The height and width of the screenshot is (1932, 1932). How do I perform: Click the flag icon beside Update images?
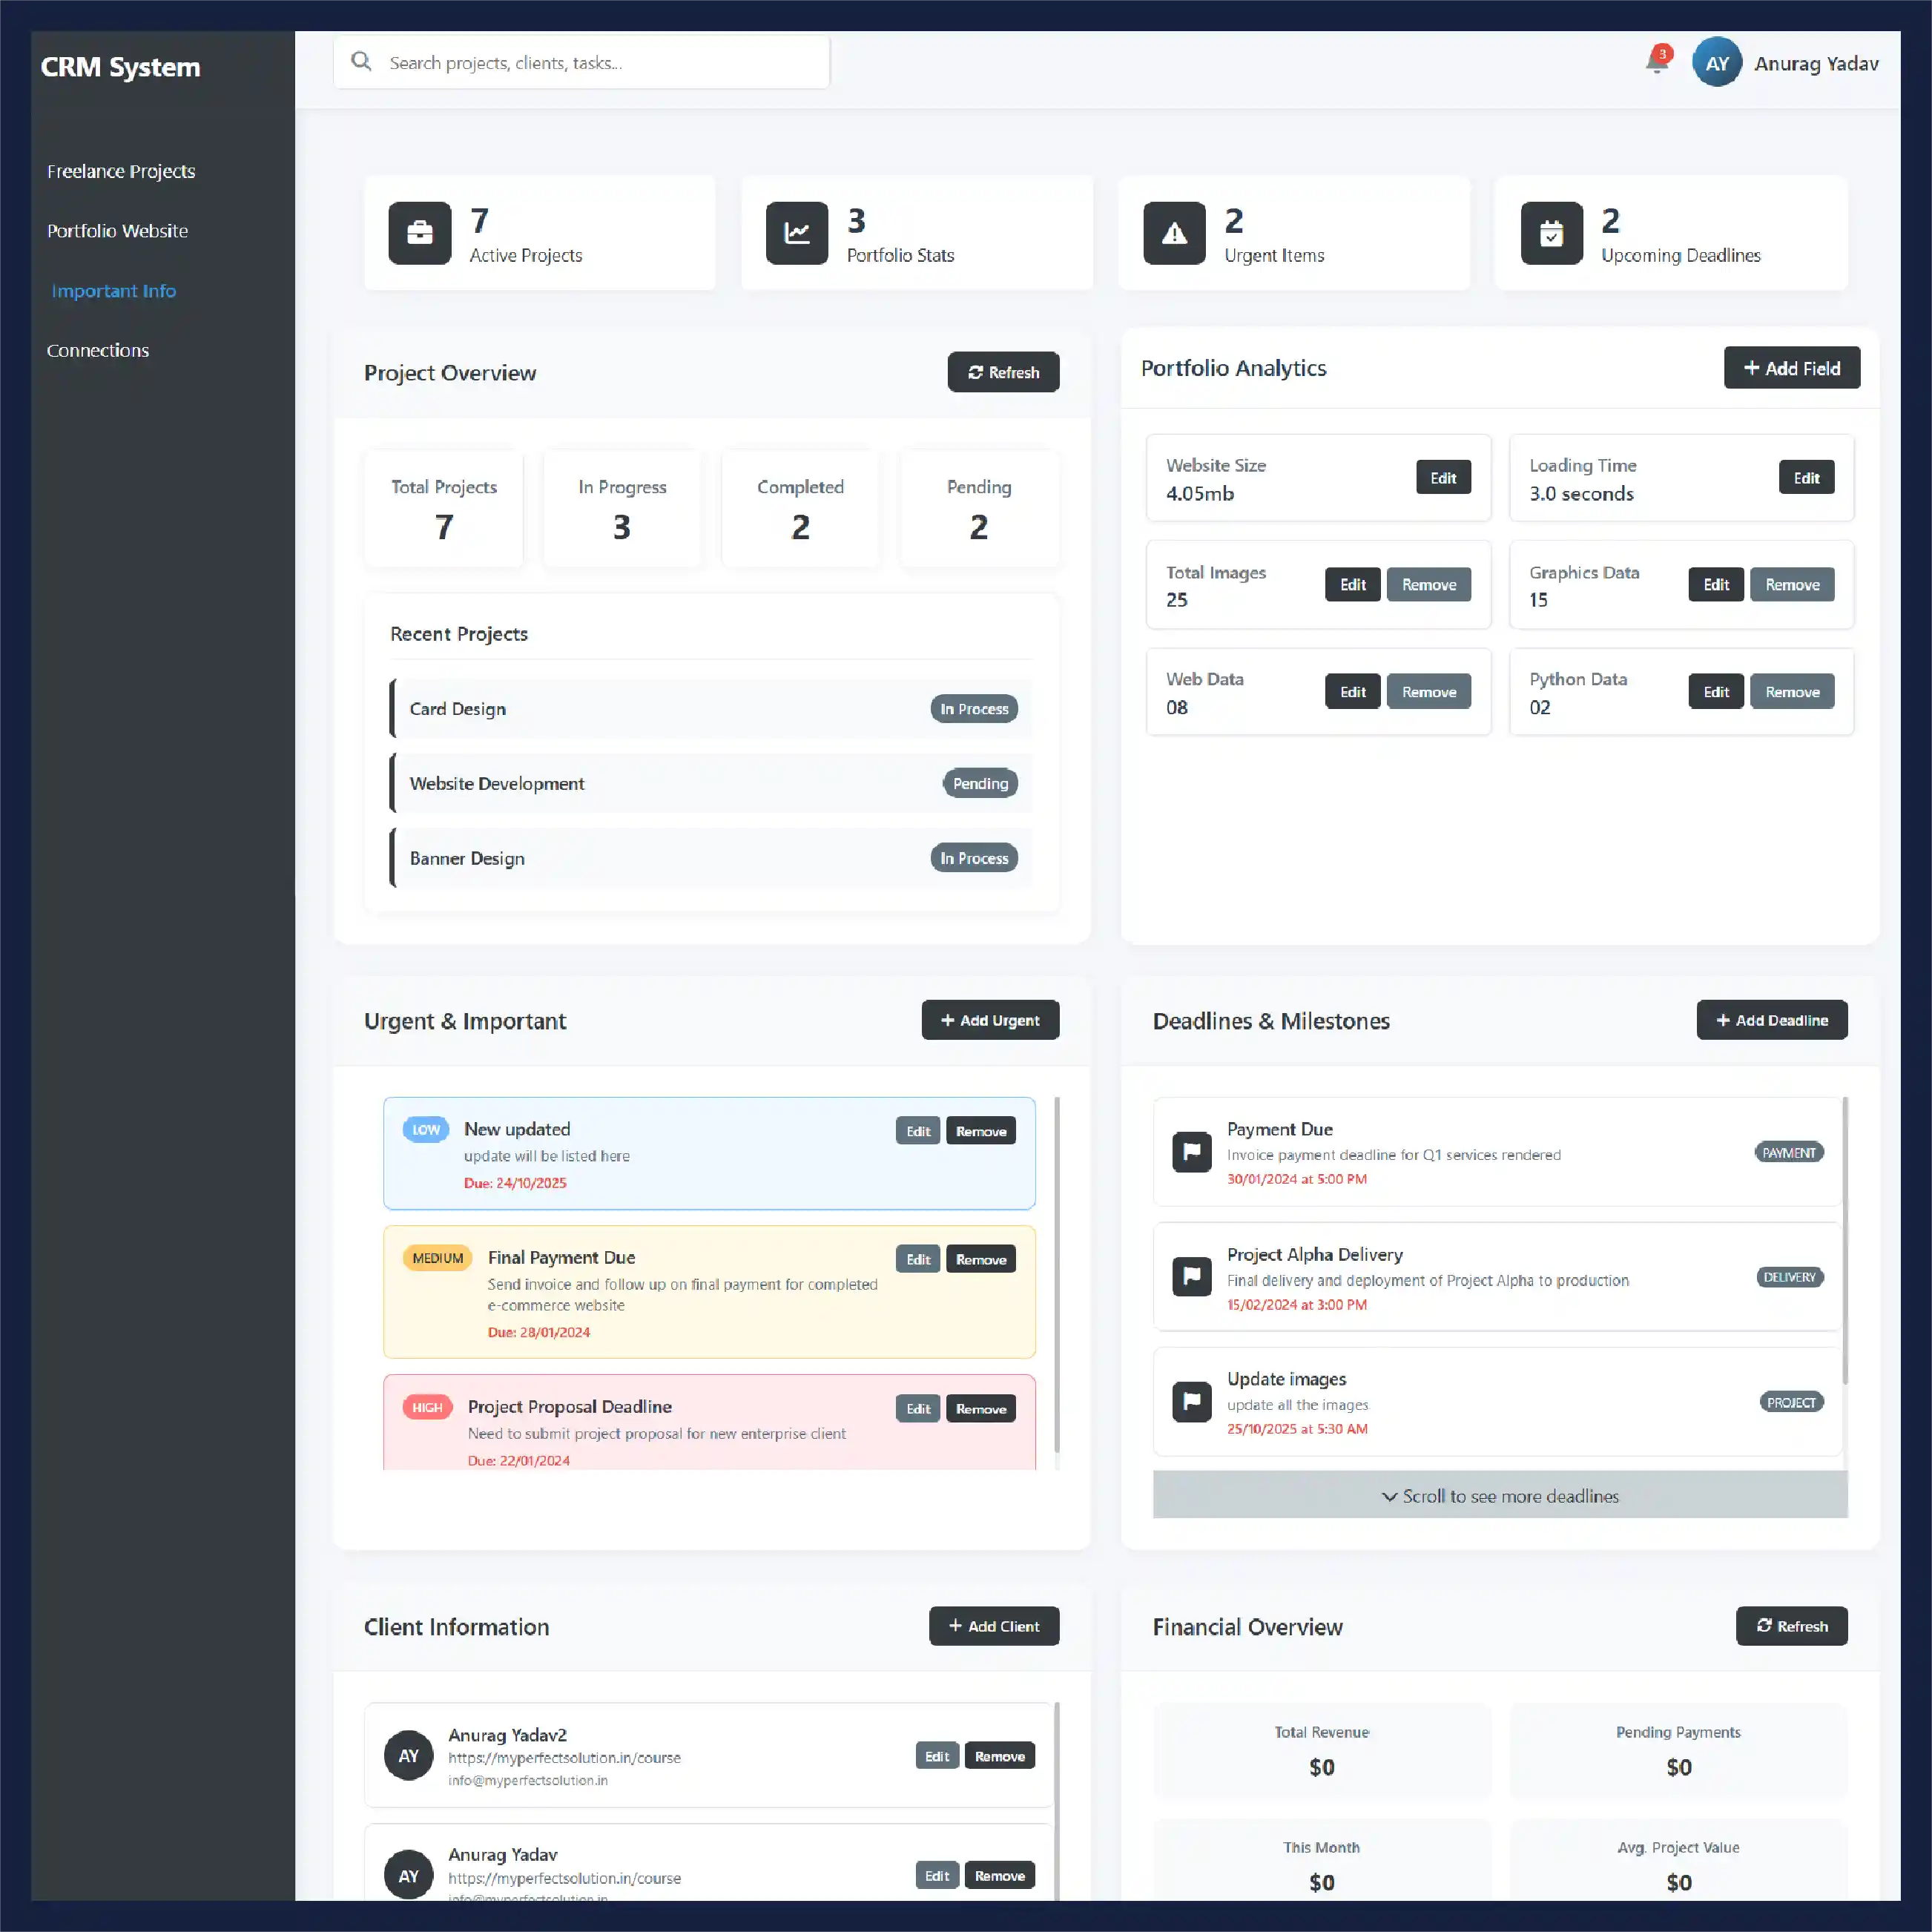(1191, 1402)
